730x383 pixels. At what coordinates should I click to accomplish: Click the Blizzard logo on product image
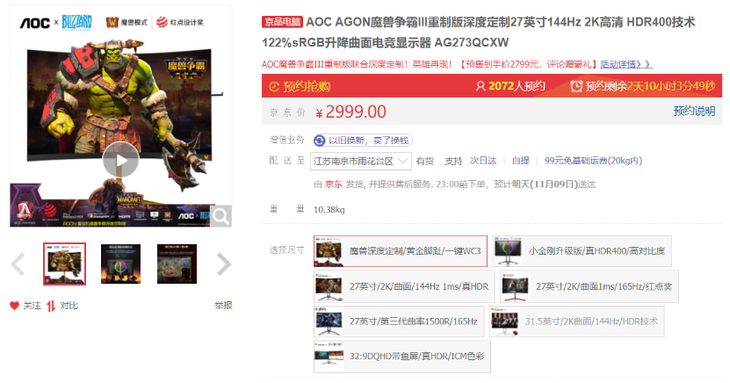point(77,22)
